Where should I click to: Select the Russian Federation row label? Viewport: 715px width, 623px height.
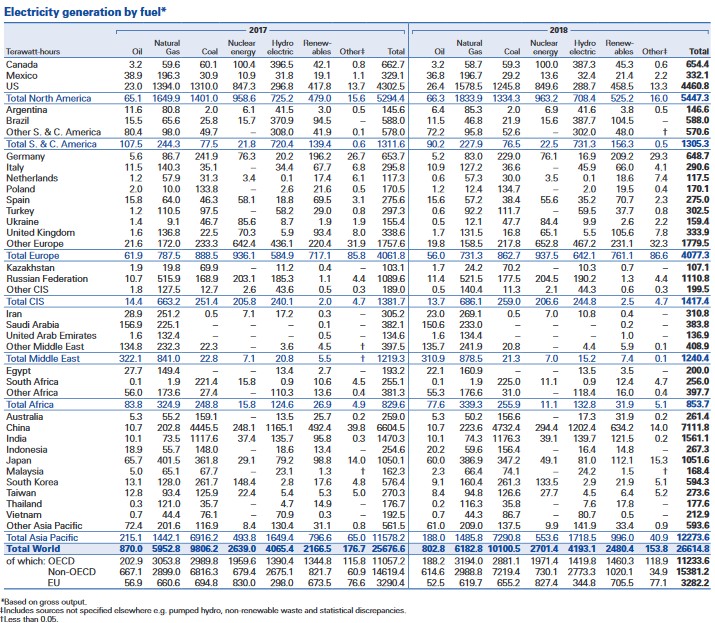point(43,280)
